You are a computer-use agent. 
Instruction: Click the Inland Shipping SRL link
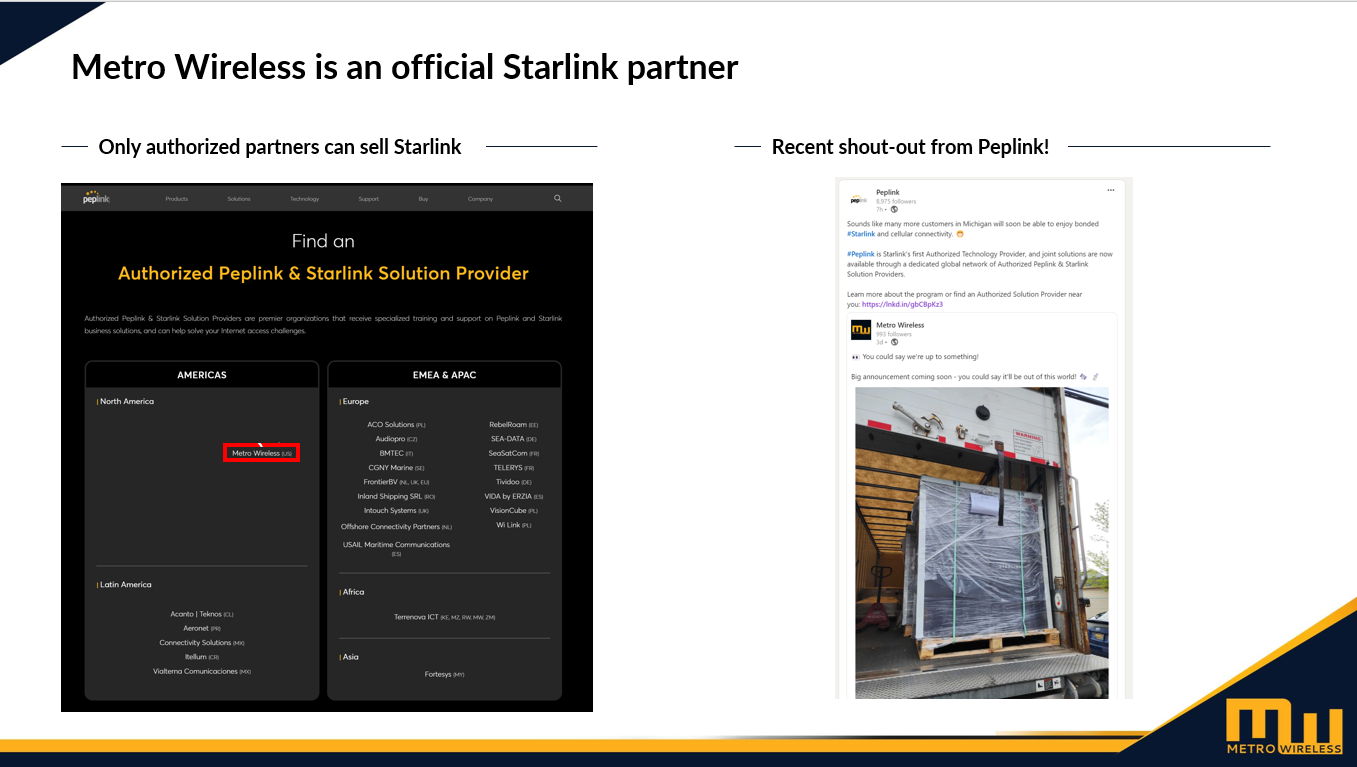[x=396, y=496]
